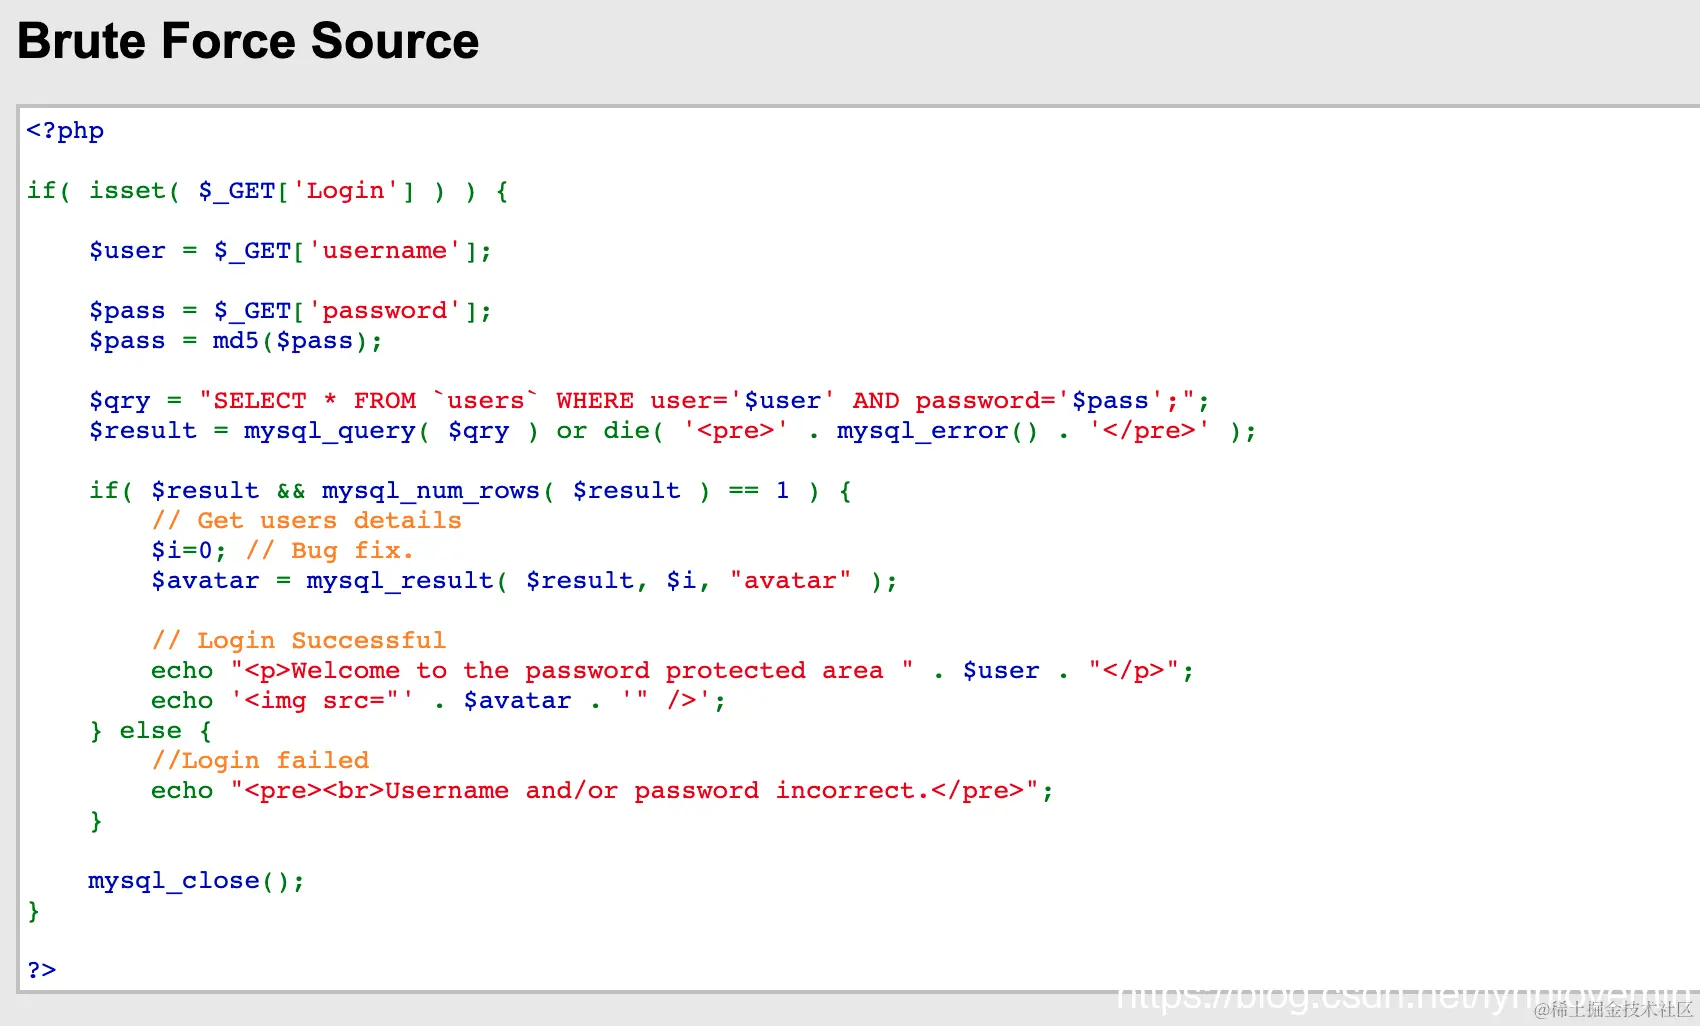This screenshot has width=1700, height=1026.
Task: Click the $i=0 Bug fix line
Action: click(282, 551)
